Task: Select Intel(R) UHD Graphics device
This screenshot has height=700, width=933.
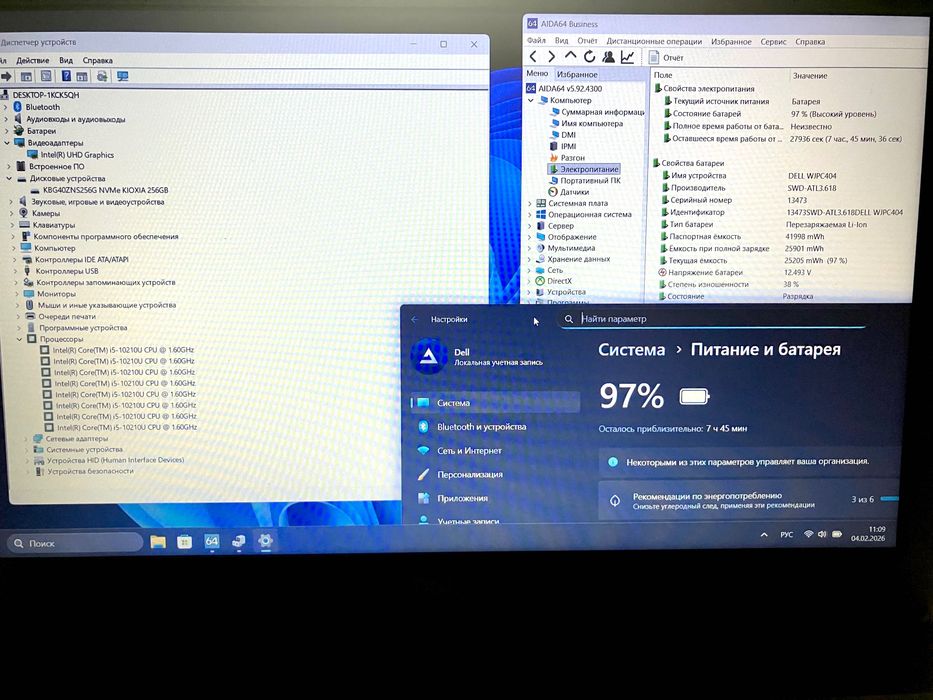Action: tap(70, 155)
